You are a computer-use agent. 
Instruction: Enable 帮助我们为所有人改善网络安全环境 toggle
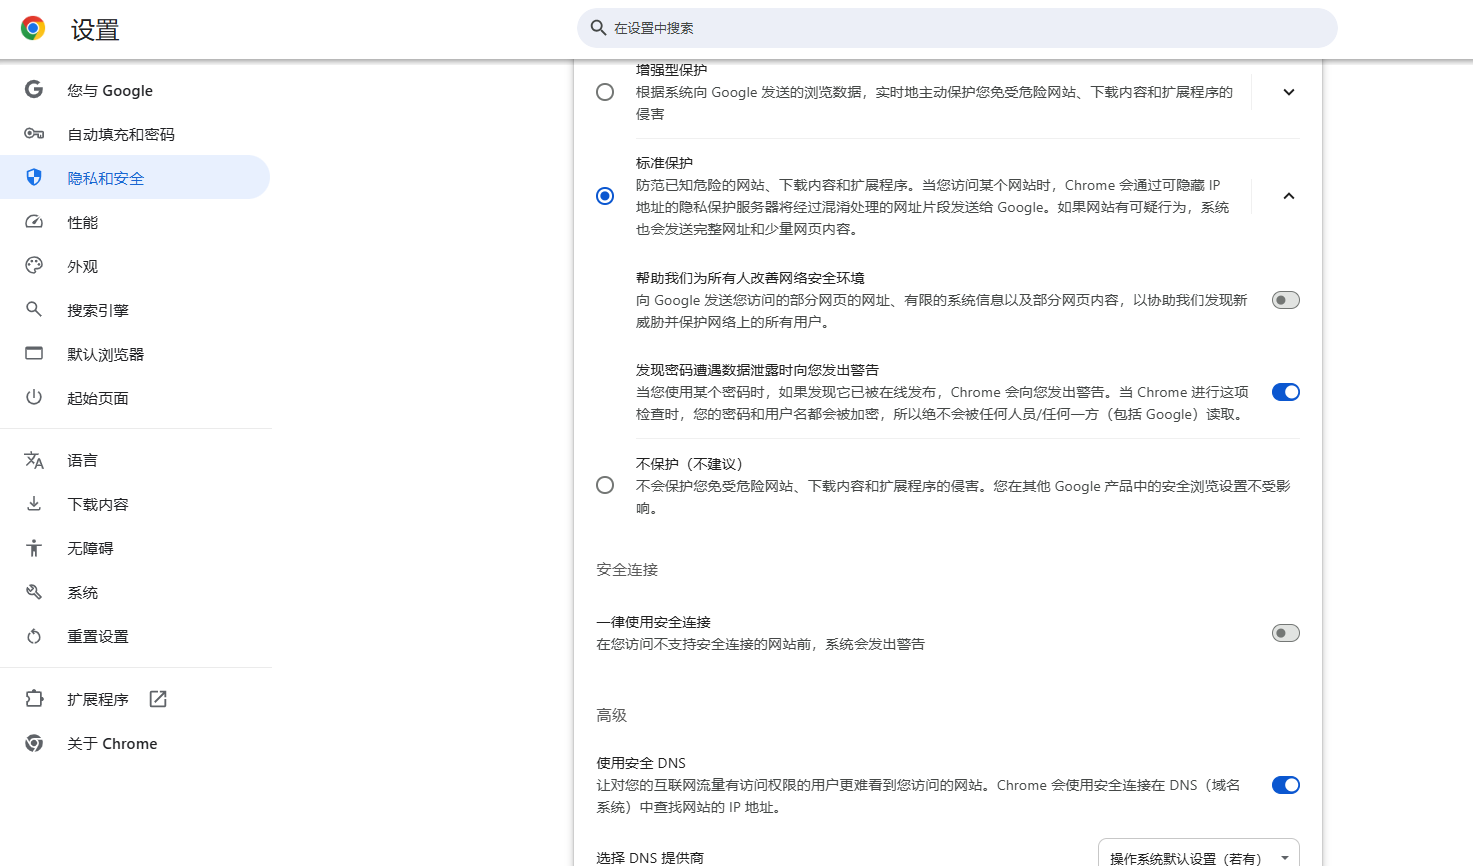pos(1286,300)
